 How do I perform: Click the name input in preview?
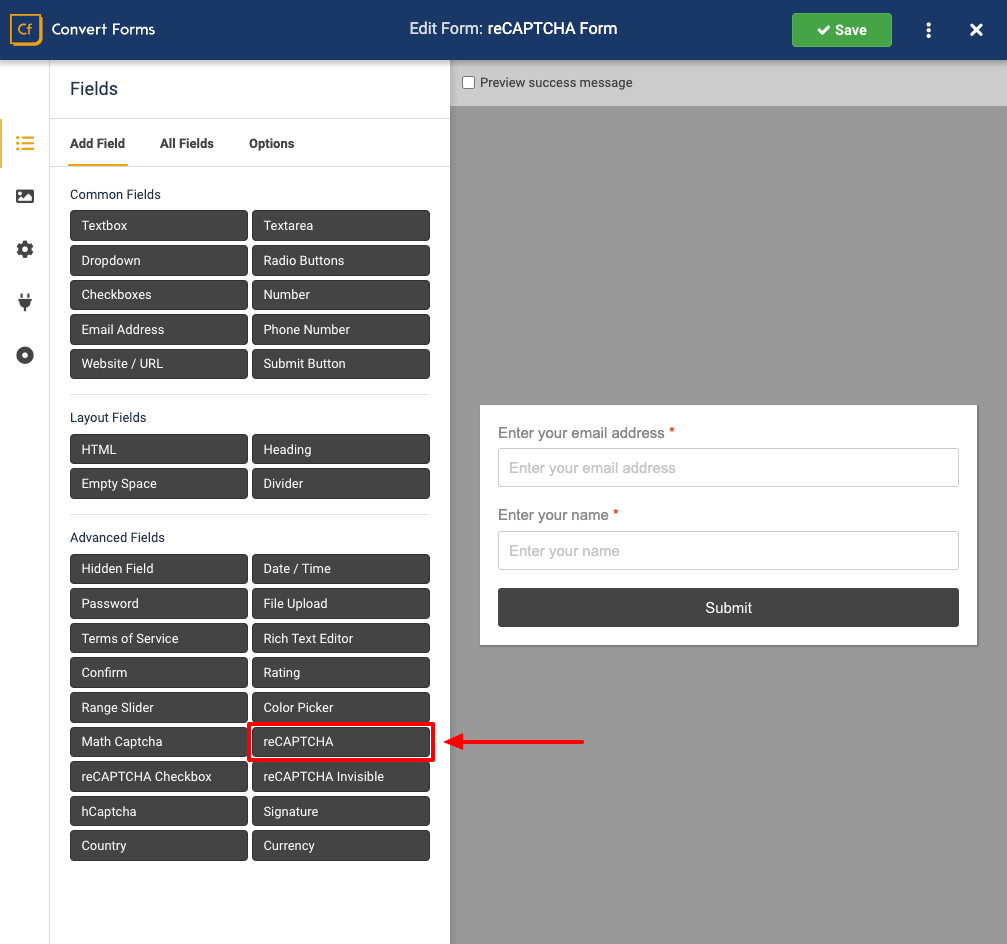[728, 550]
